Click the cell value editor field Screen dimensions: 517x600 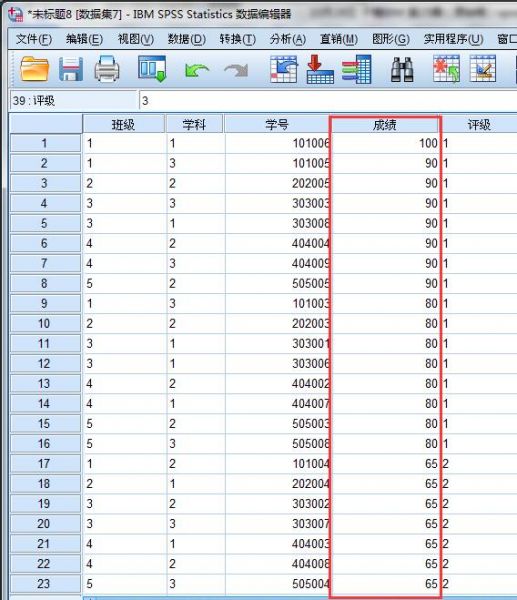click(328, 101)
